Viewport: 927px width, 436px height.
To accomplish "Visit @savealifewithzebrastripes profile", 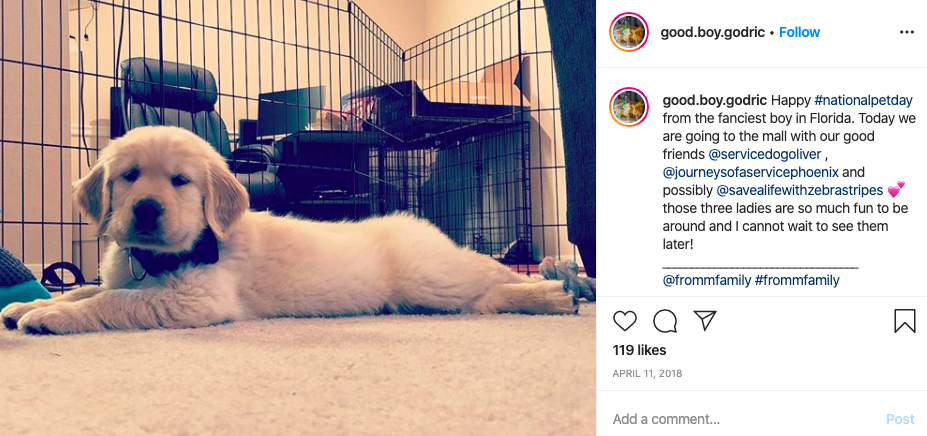I will click(x=799, y=190).
